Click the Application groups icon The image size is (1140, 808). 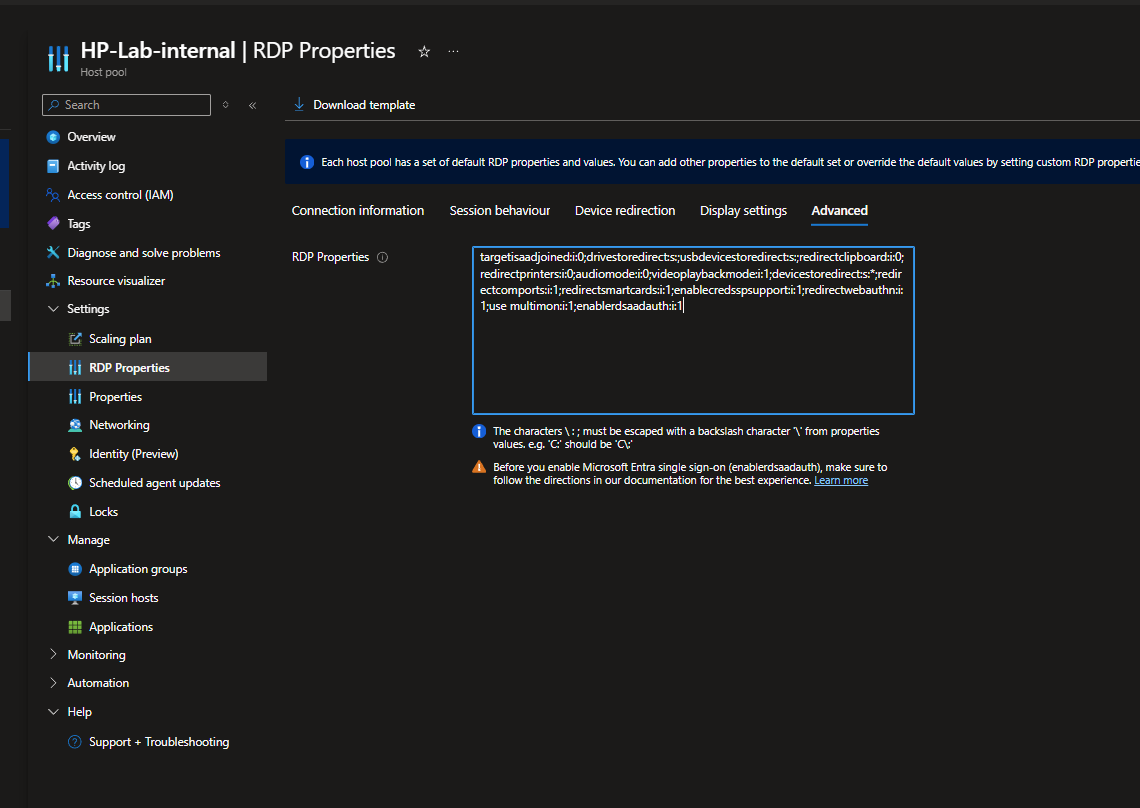click(75, 569)
